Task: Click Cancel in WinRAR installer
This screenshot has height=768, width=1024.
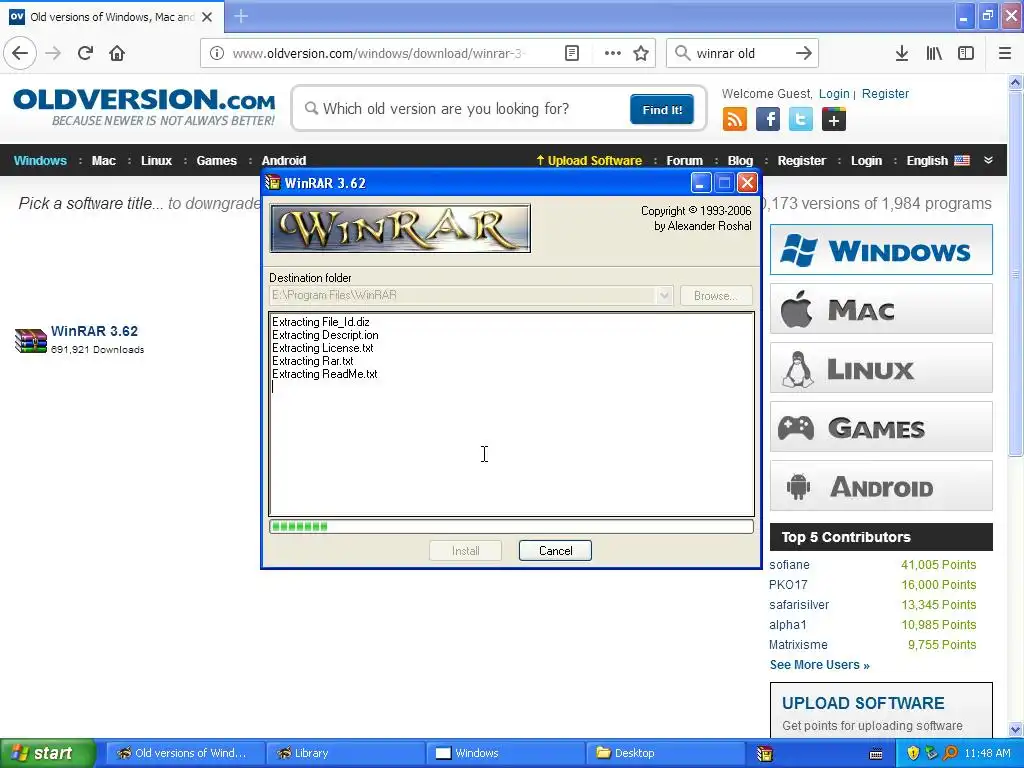Action: [x=556, y=551]
